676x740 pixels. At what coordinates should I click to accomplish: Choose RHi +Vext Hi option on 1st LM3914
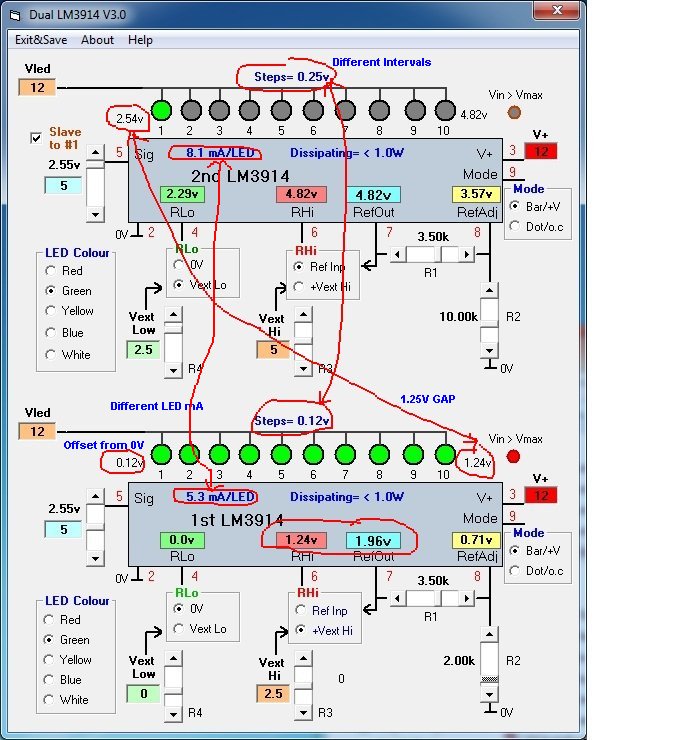click(x=300, y=630)
